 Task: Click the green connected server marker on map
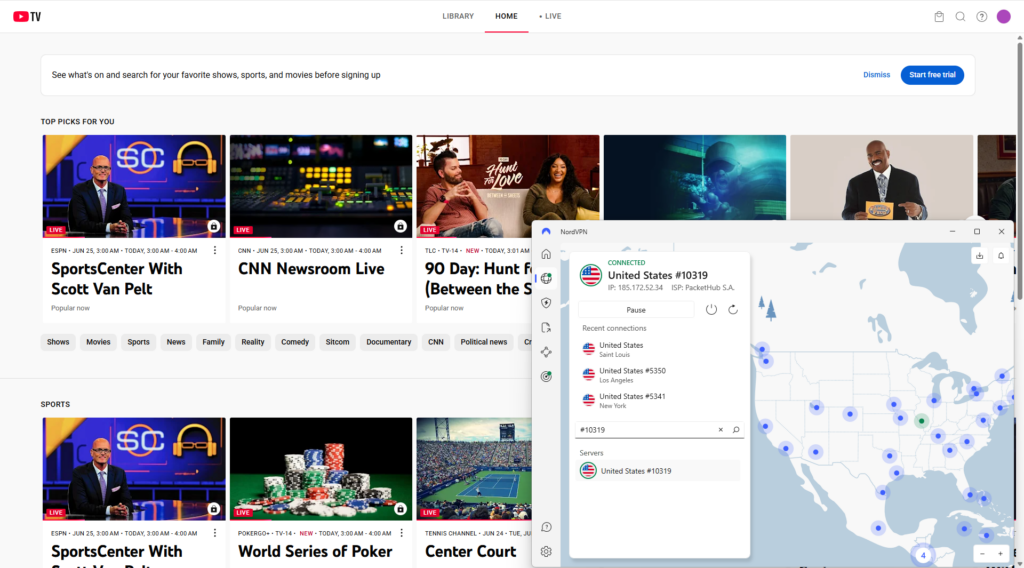tap(921, 421)
